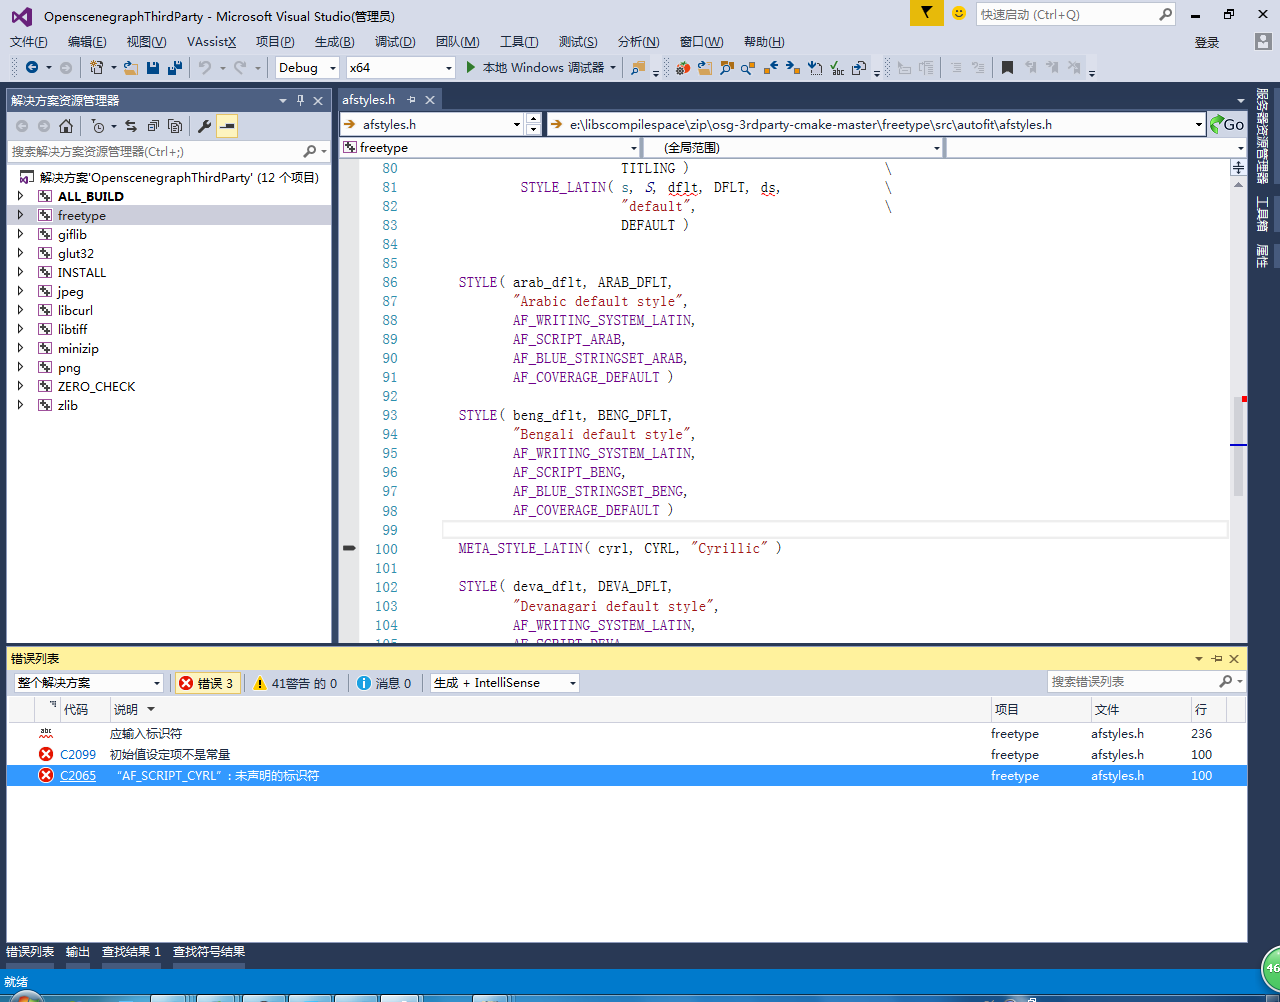The image size is (1280, 1002).
Task: Click the notifications filter flag icon
Action: point(927,13)
